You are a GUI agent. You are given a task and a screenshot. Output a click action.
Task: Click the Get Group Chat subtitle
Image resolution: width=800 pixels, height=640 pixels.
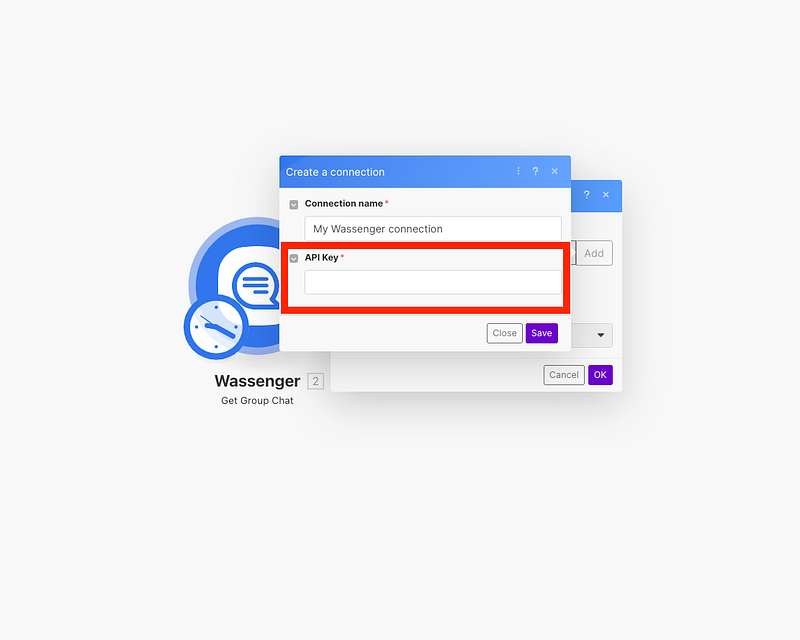pyautogui.click(x=257, y=401)
